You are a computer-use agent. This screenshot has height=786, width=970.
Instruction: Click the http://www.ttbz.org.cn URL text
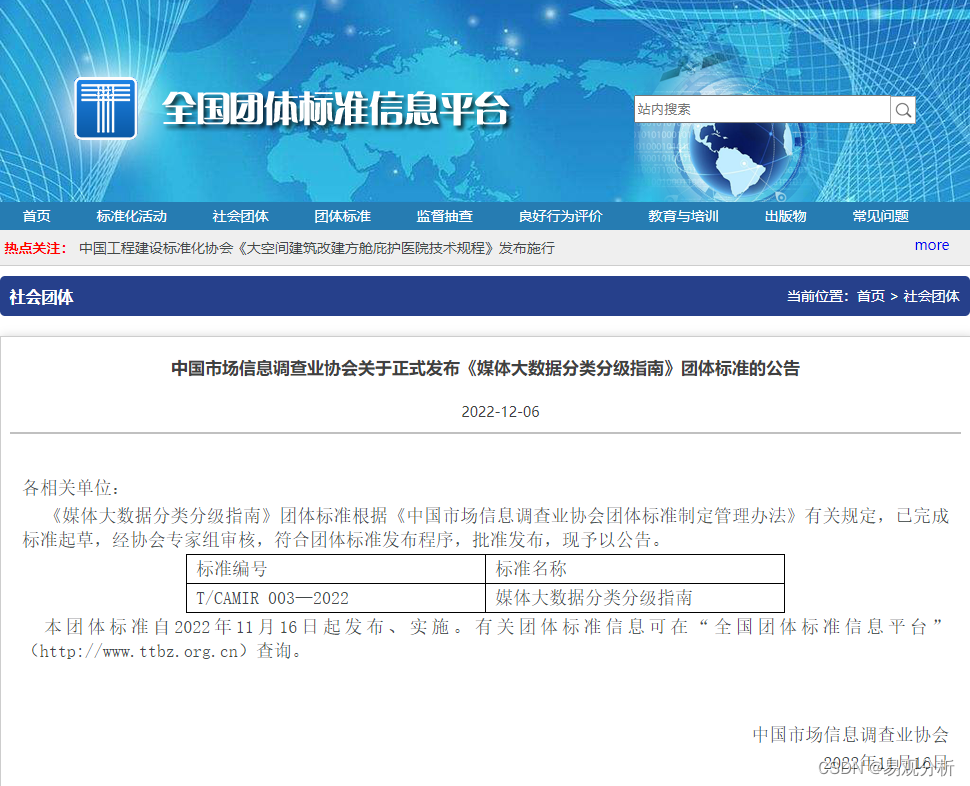click(x=139, y=651)
